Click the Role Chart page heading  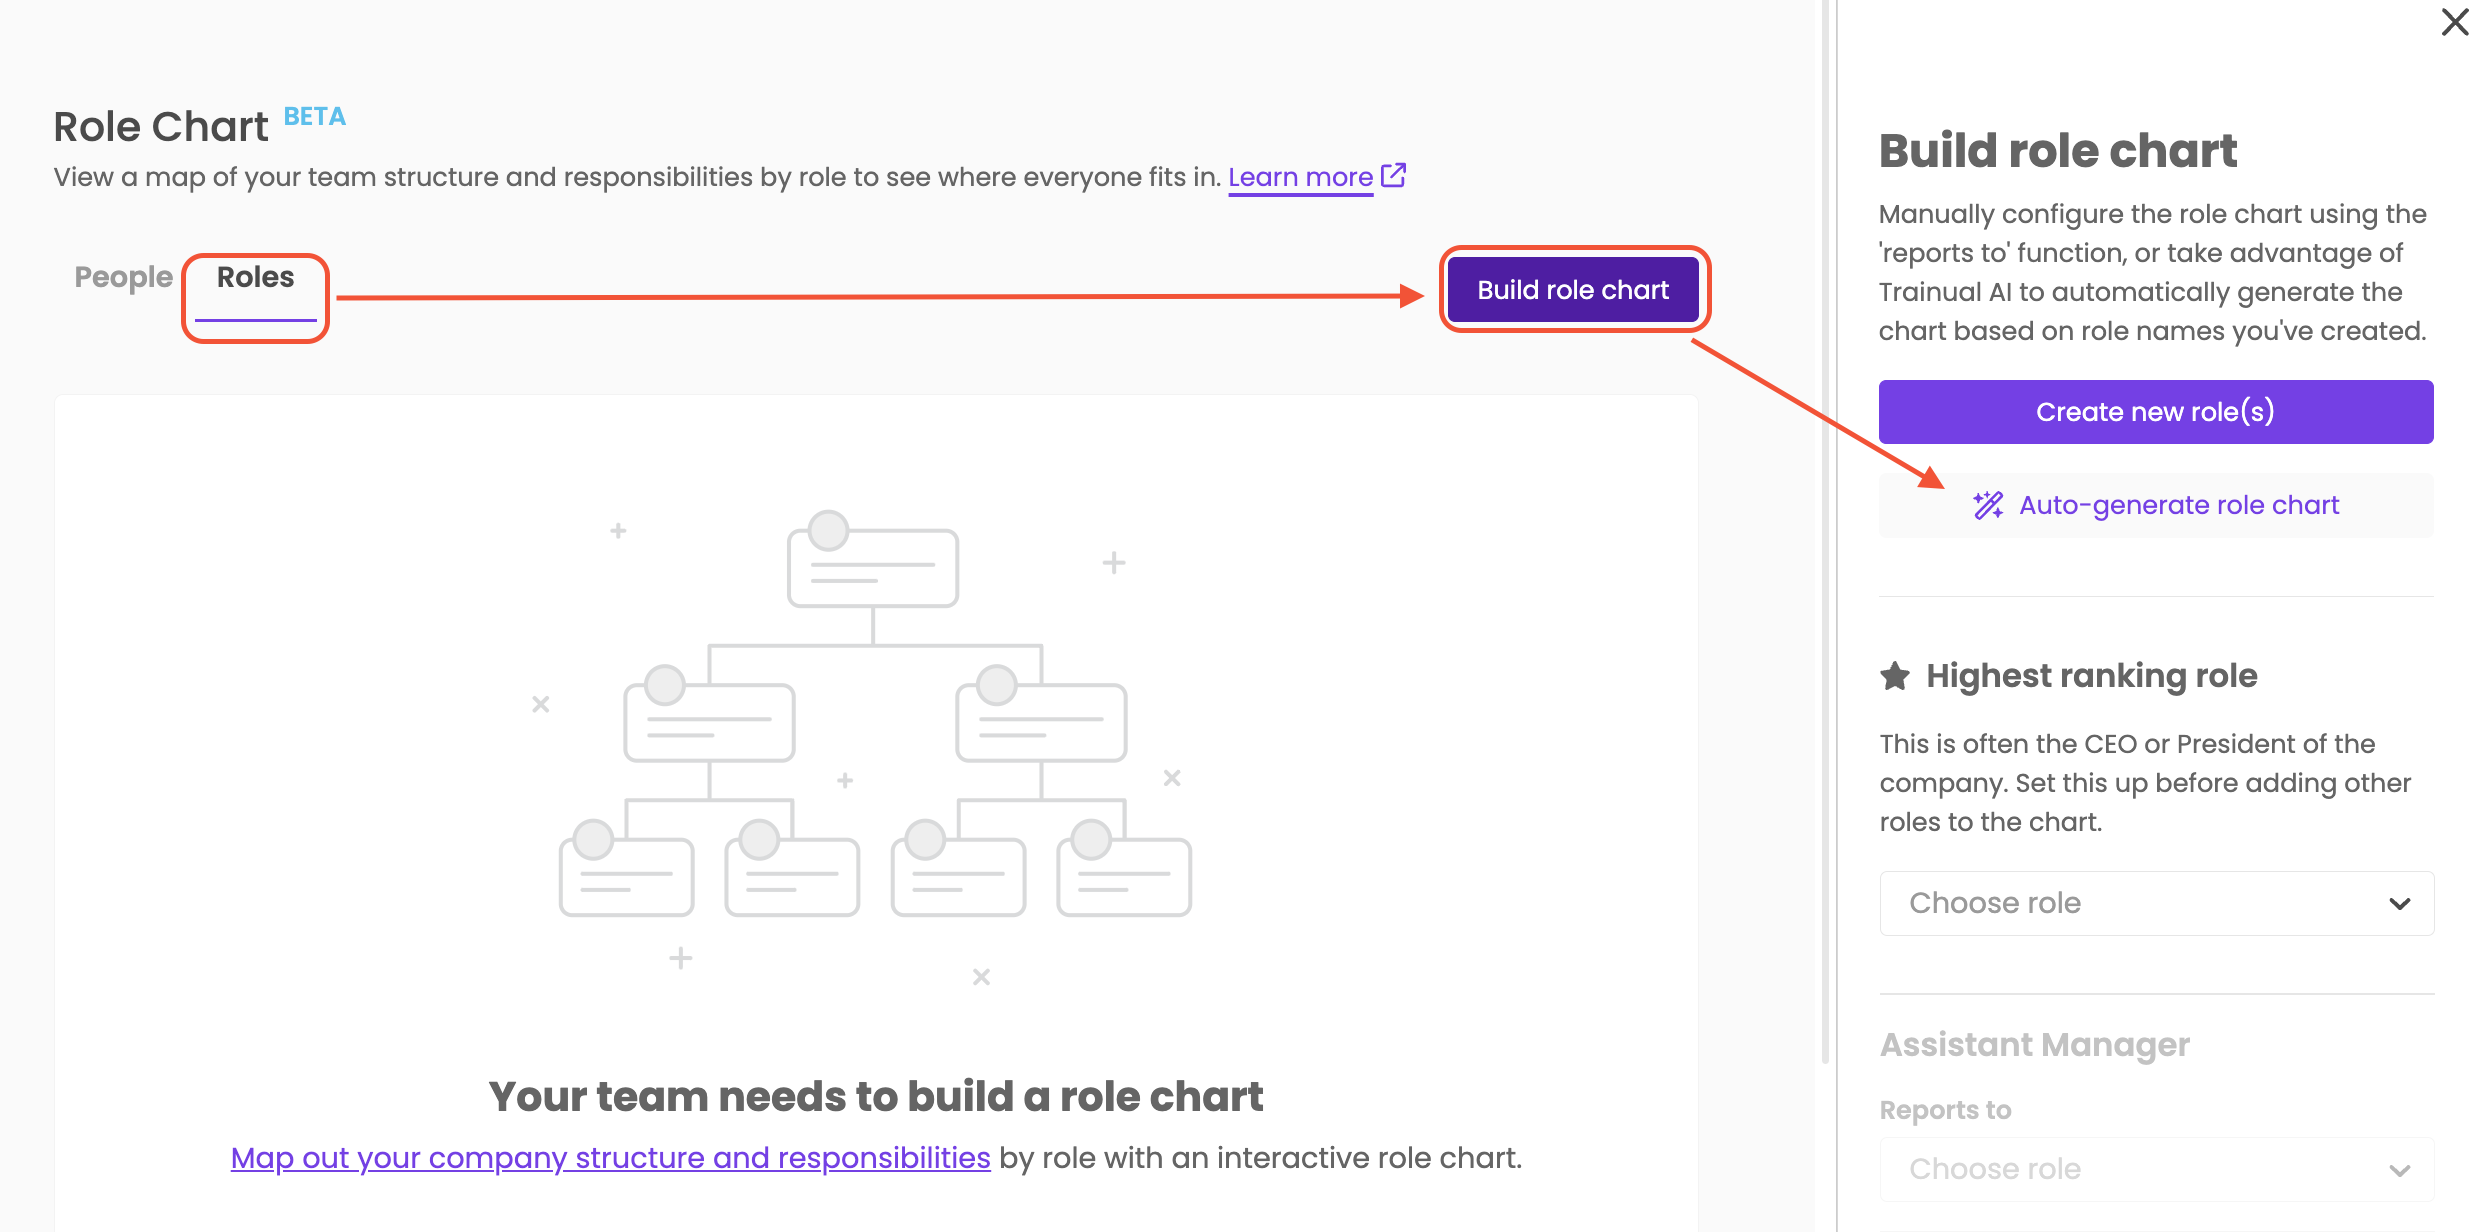point(161,127)
